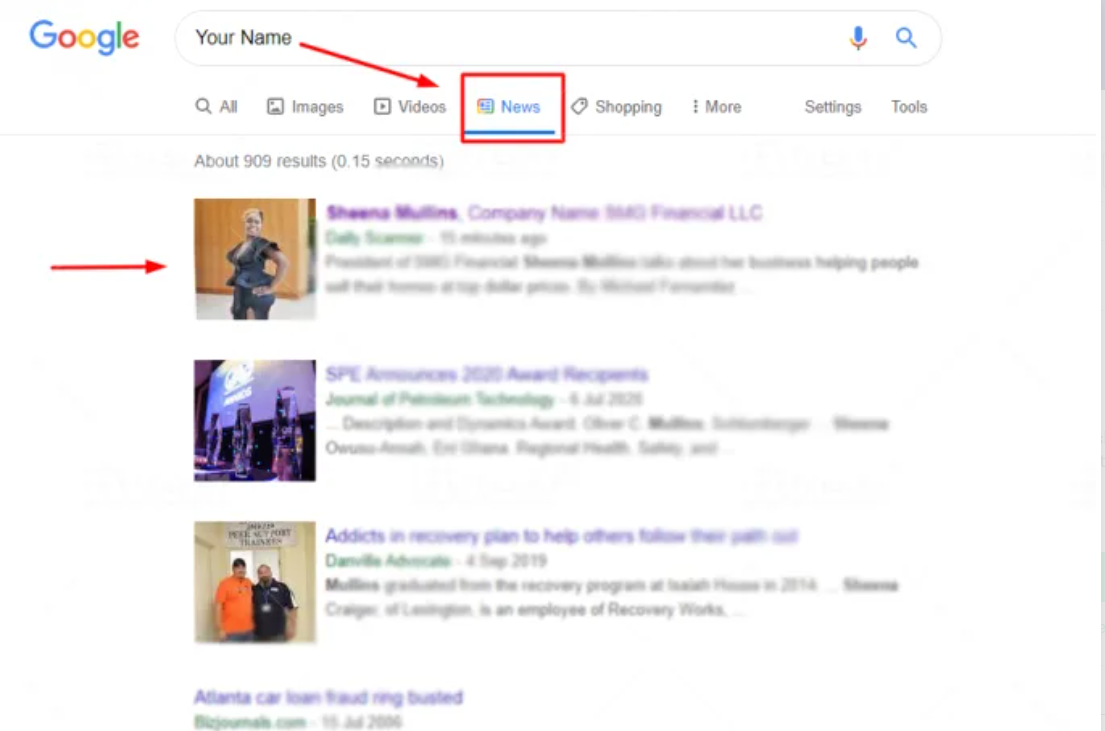Viewport: 1105px width, 731px height.
Task: Open SPE Announces 2020 Award Recipients article
Action: click(x=486, y=375)
